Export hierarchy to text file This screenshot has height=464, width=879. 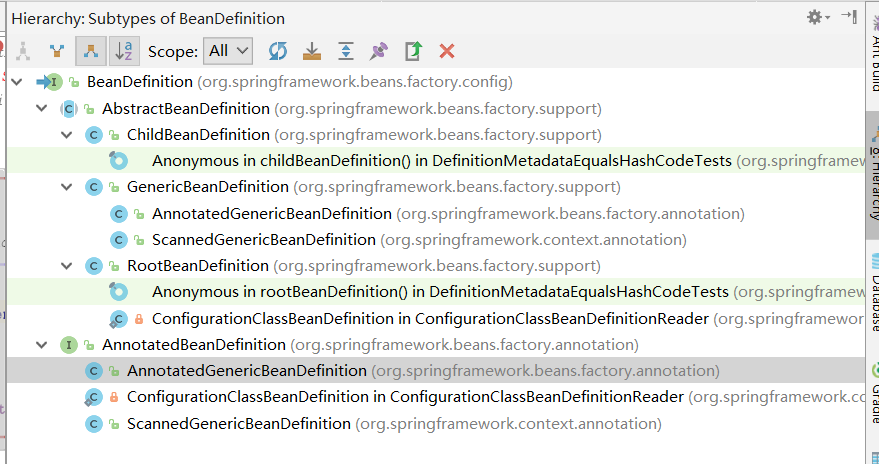point(413,51)
